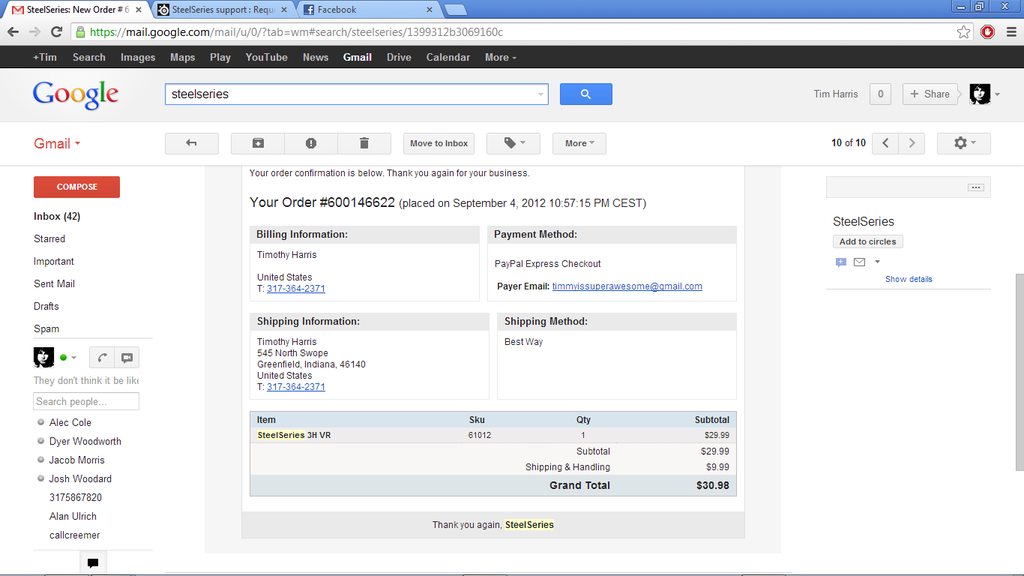Open the payer email address link
Viewport: 1024px width, 576px height.
click(x=627, y=286)
